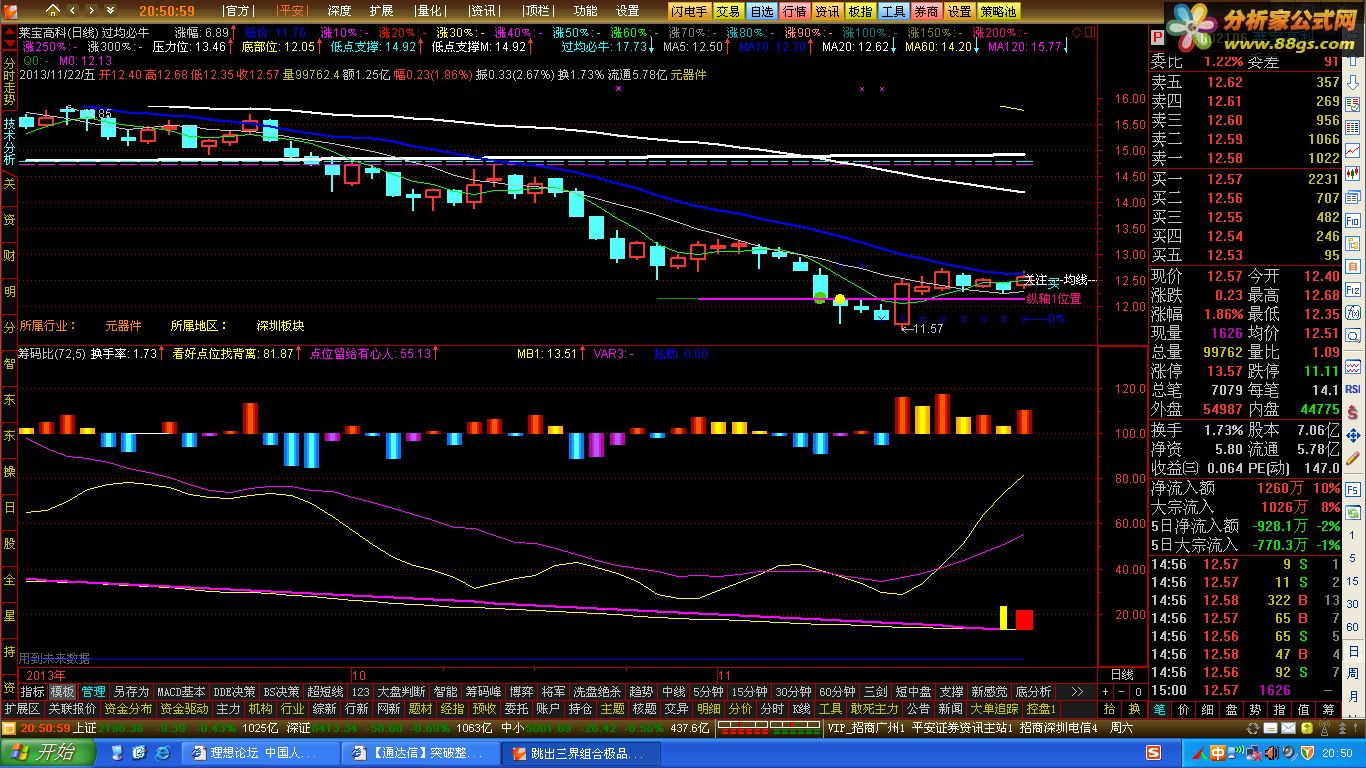1366x768 pixels.
Task: Select the 笔 tab under the quote panel
Action: (1160, 709)
